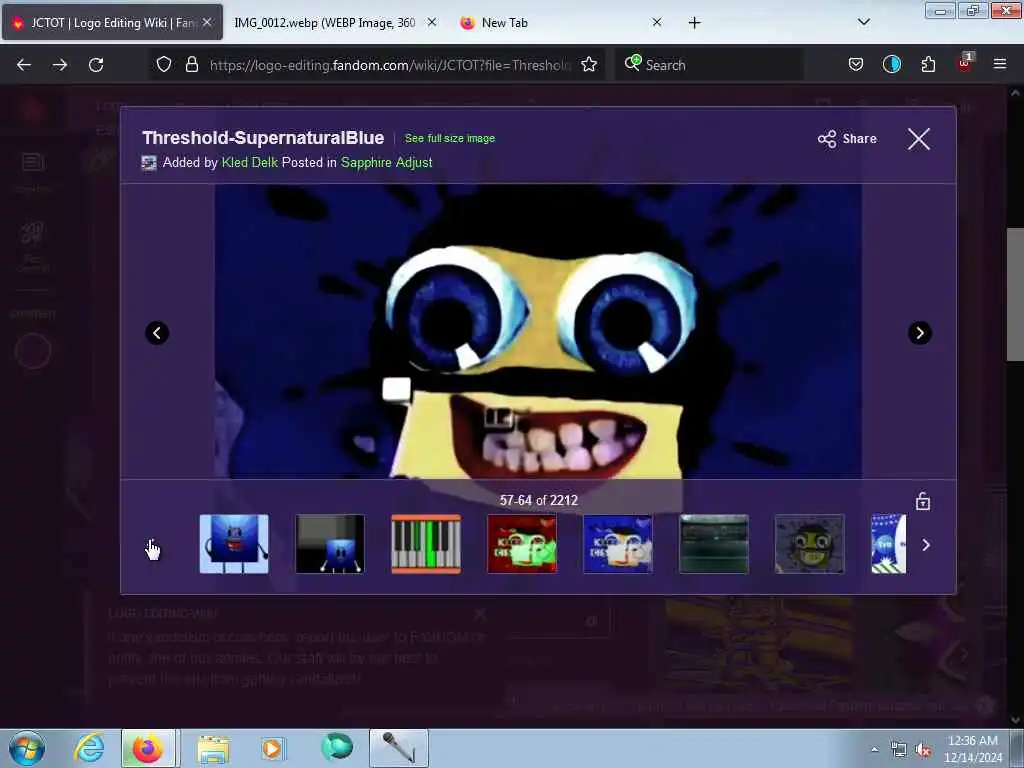
Task: Open the extensions puzzle piece icon
Action: click(x=928, y=64)
